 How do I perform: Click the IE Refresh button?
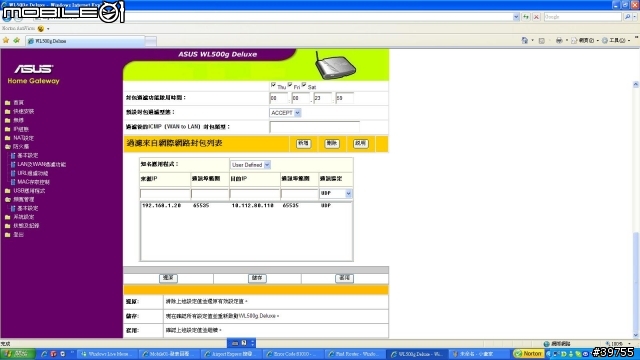point(526,17)
